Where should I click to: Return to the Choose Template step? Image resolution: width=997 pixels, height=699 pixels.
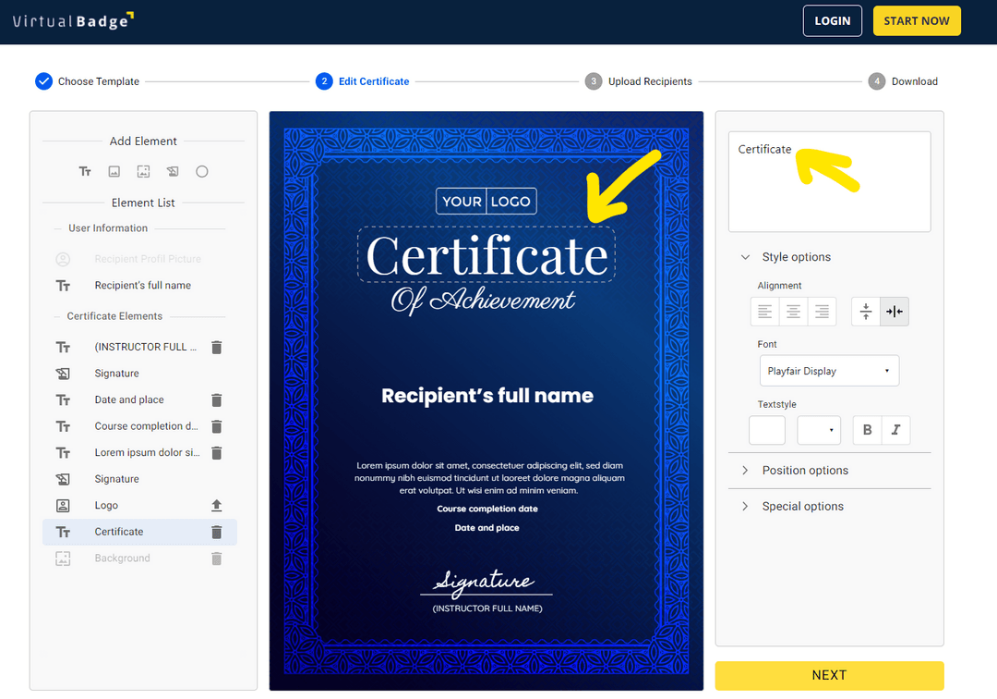(x=95, y=81)
